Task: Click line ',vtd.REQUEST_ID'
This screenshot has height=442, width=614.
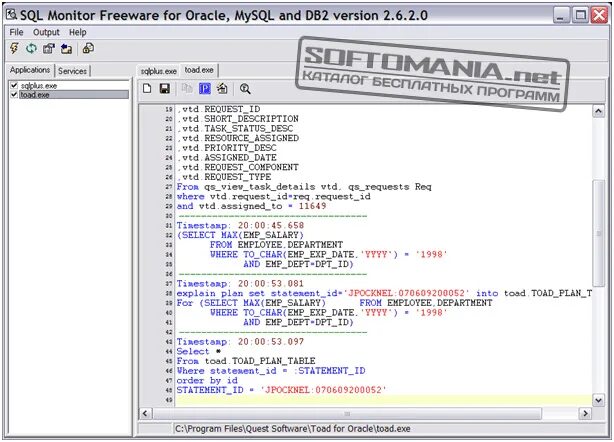Action: [x=219, y=109]
